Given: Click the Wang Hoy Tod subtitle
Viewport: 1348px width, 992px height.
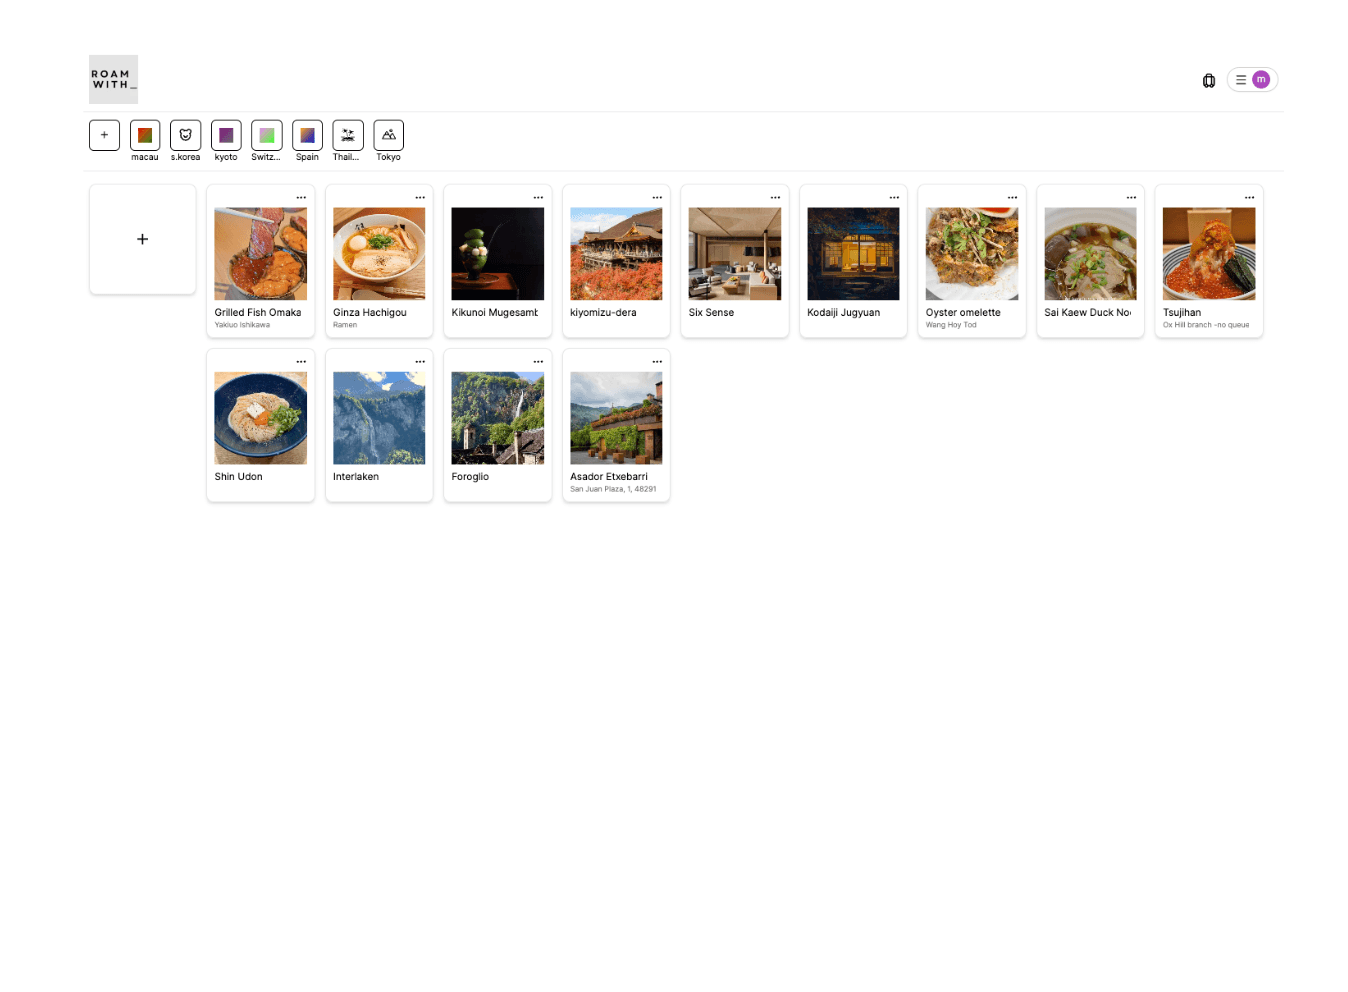Looking at the screenshot, I should [x=951, y=325].
